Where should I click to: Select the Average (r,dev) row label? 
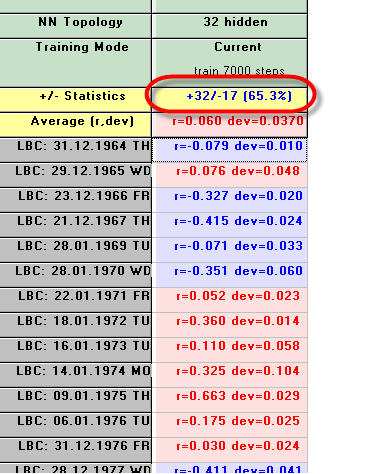pos(75,125)
